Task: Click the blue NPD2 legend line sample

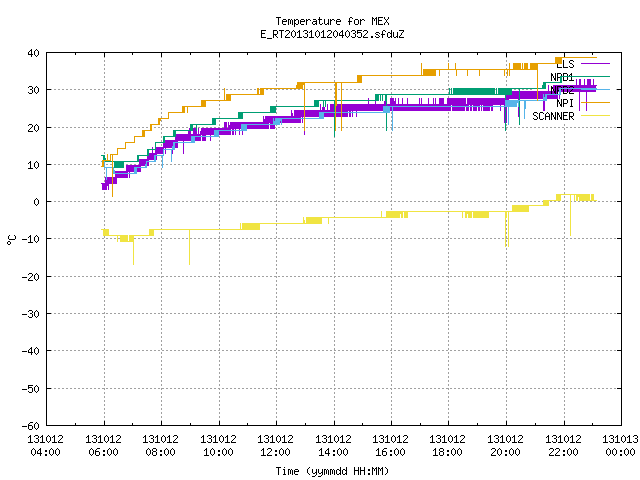Action: pos(595,89)
